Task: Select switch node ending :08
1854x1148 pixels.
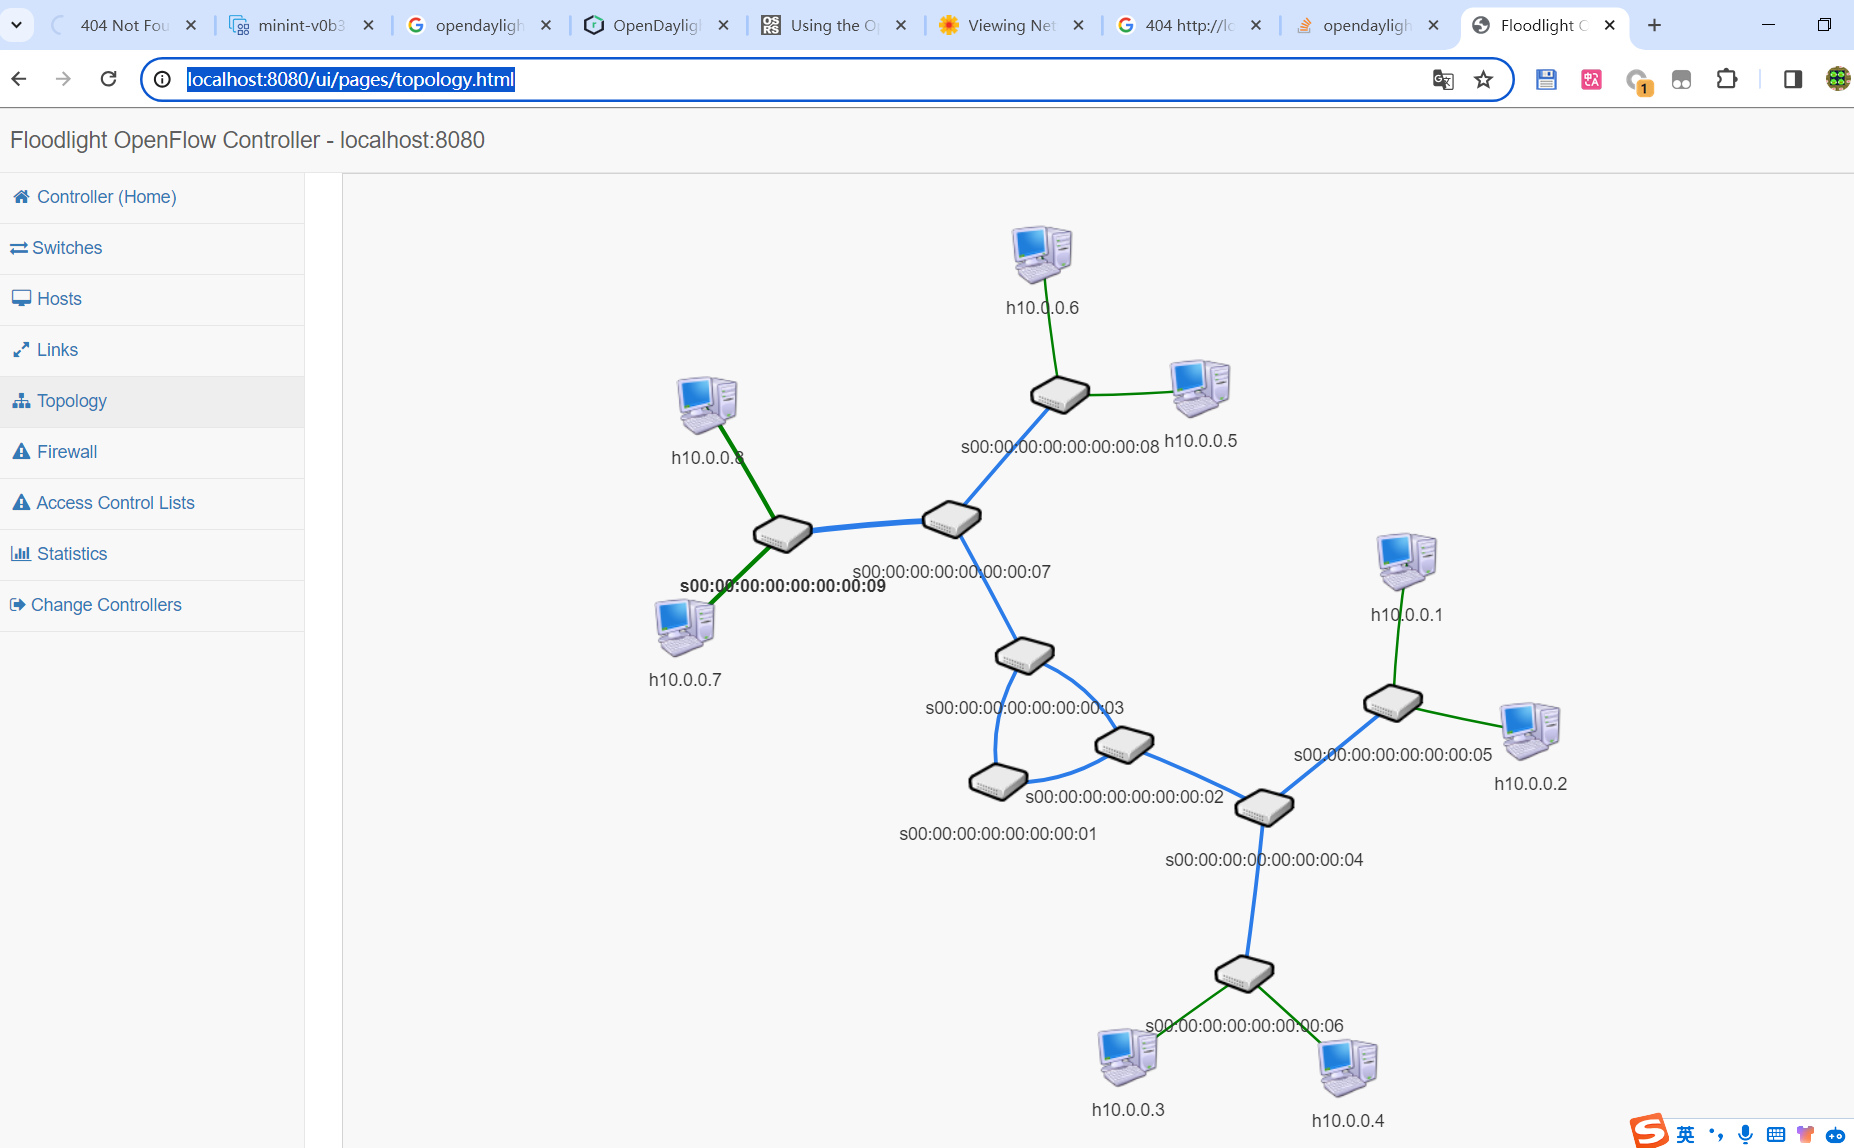Action: pyautogui.click(x=1060, y=395)
